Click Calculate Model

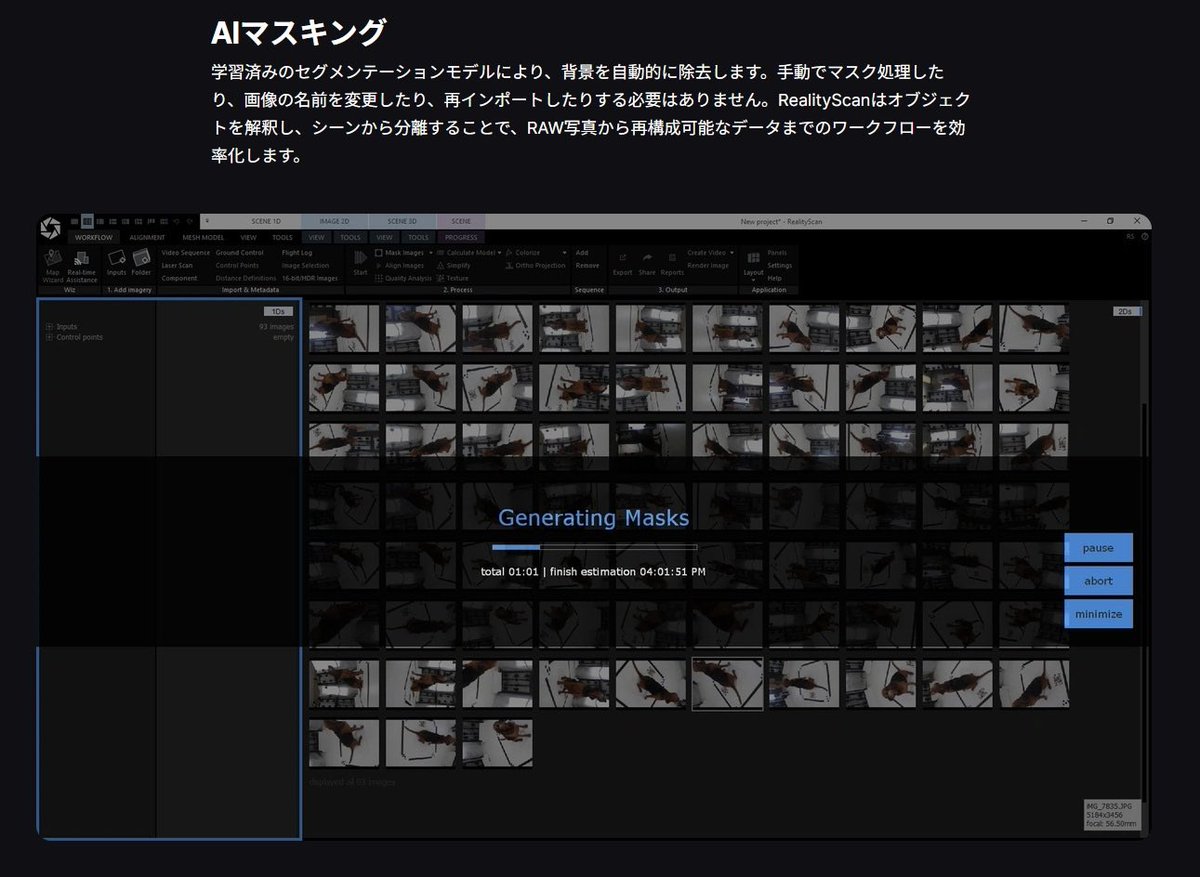pos(465,253)
